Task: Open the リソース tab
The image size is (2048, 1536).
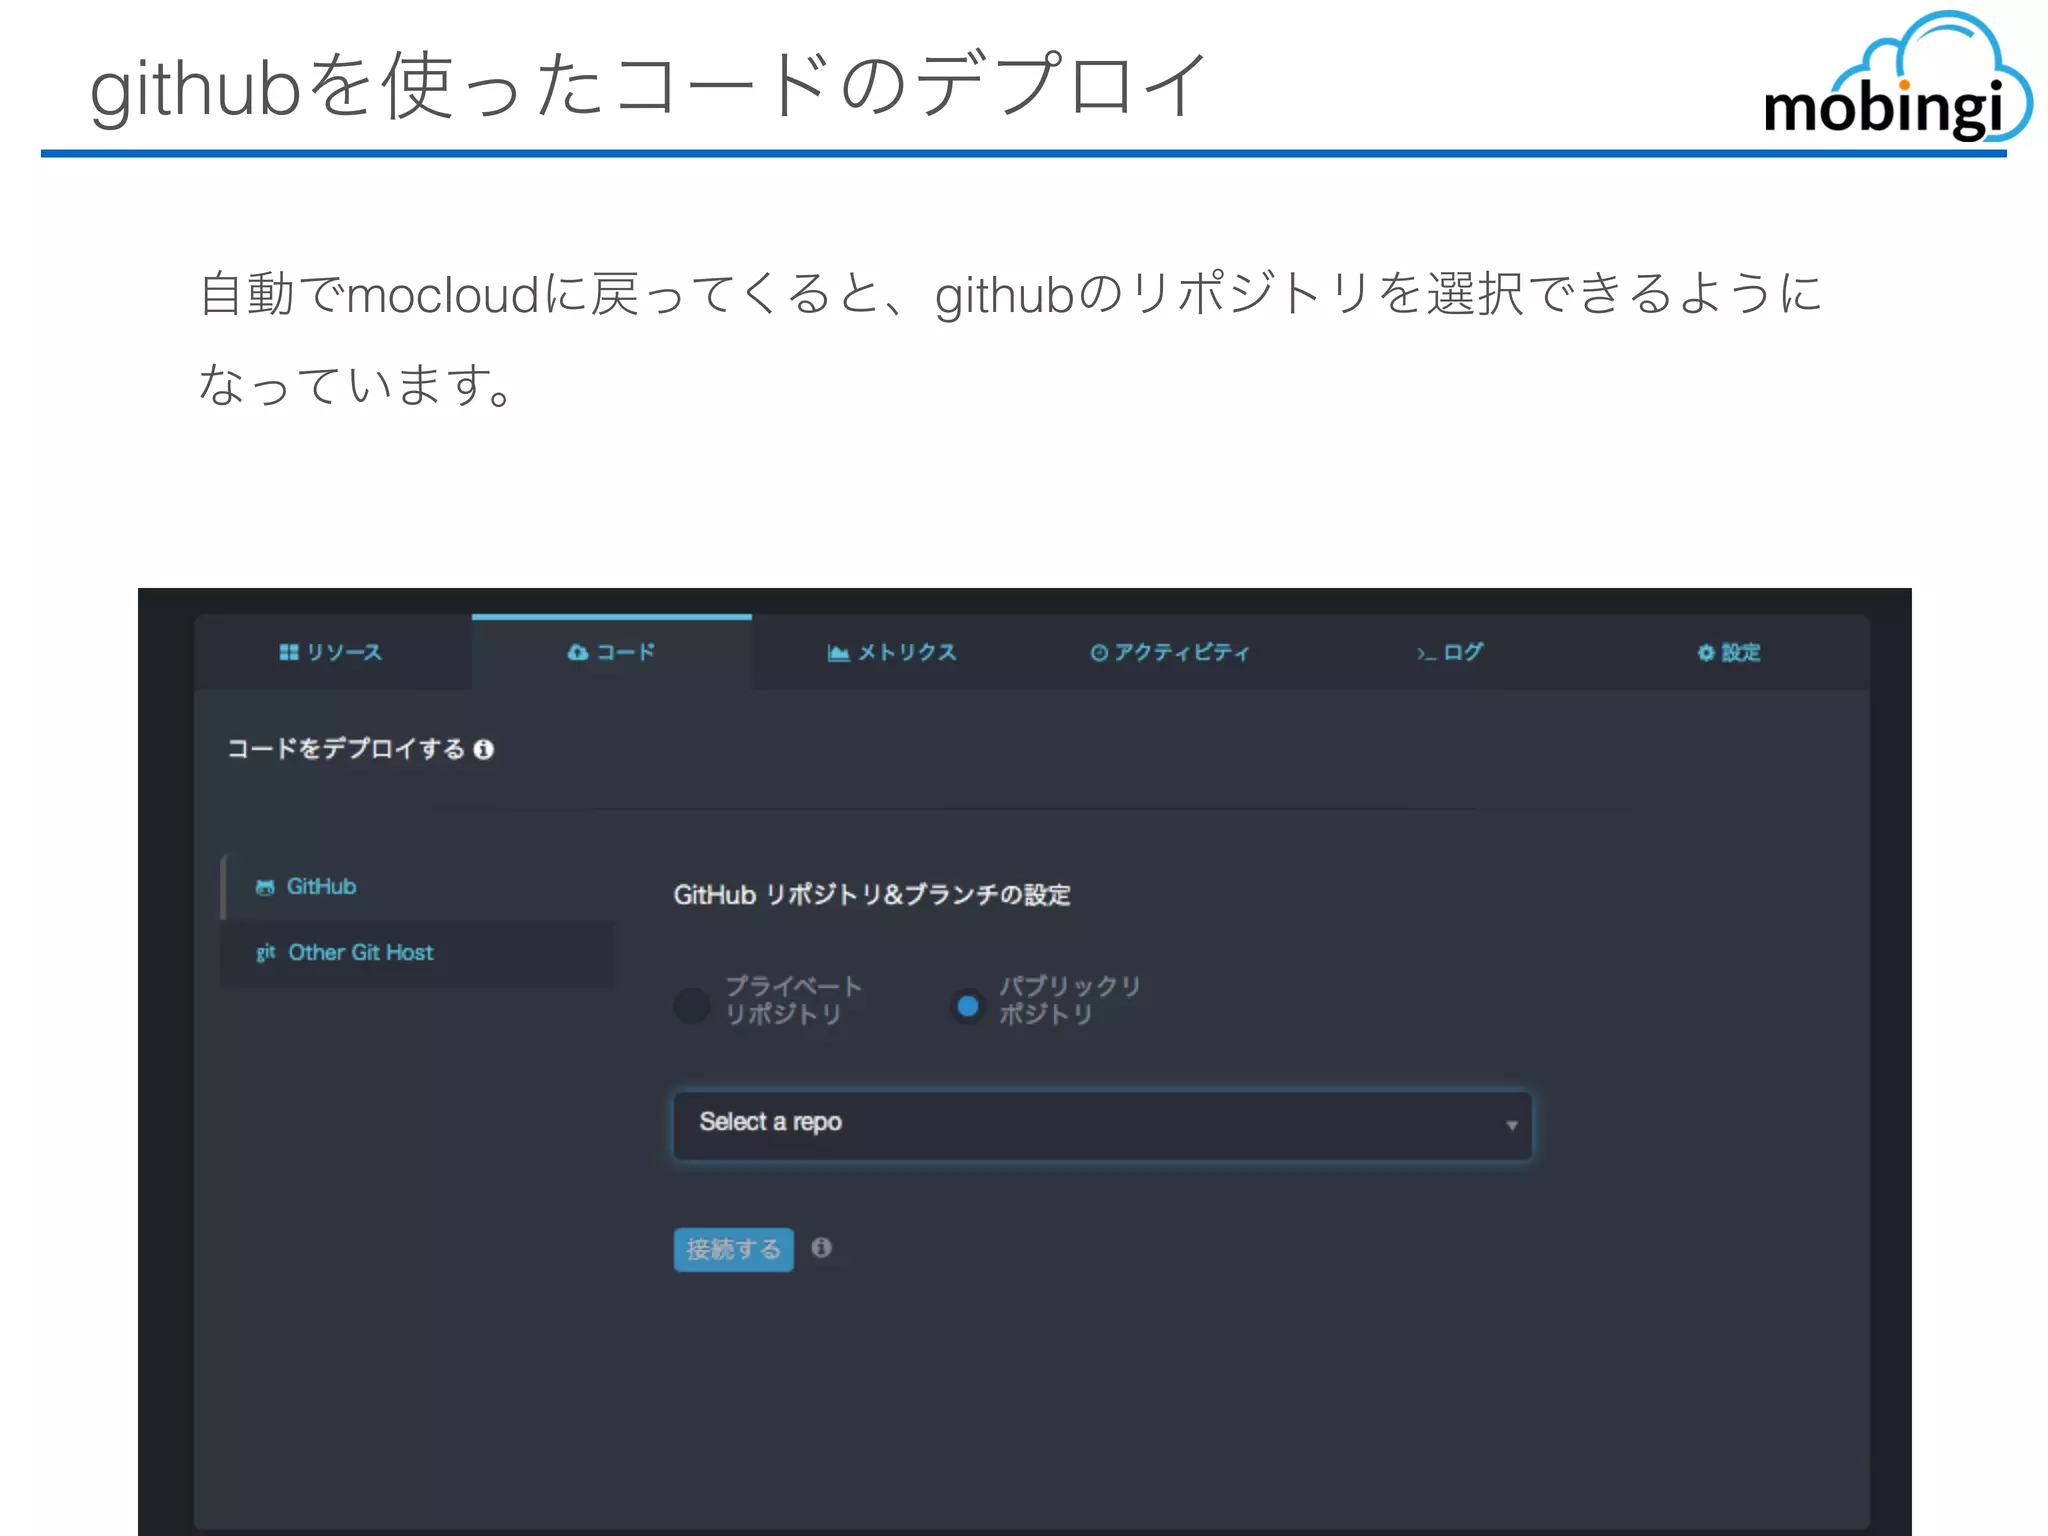Action: point(332,652)
